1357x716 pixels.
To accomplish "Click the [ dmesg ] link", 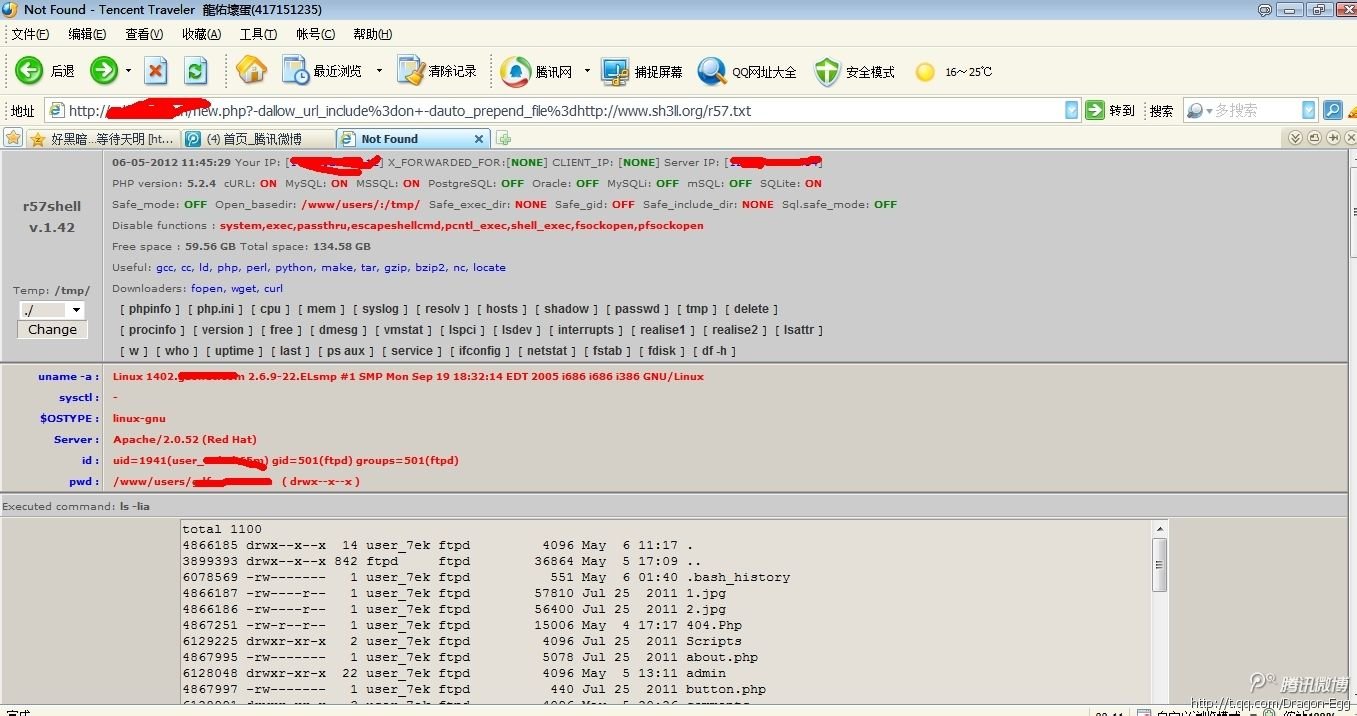I will click(338, 330).
